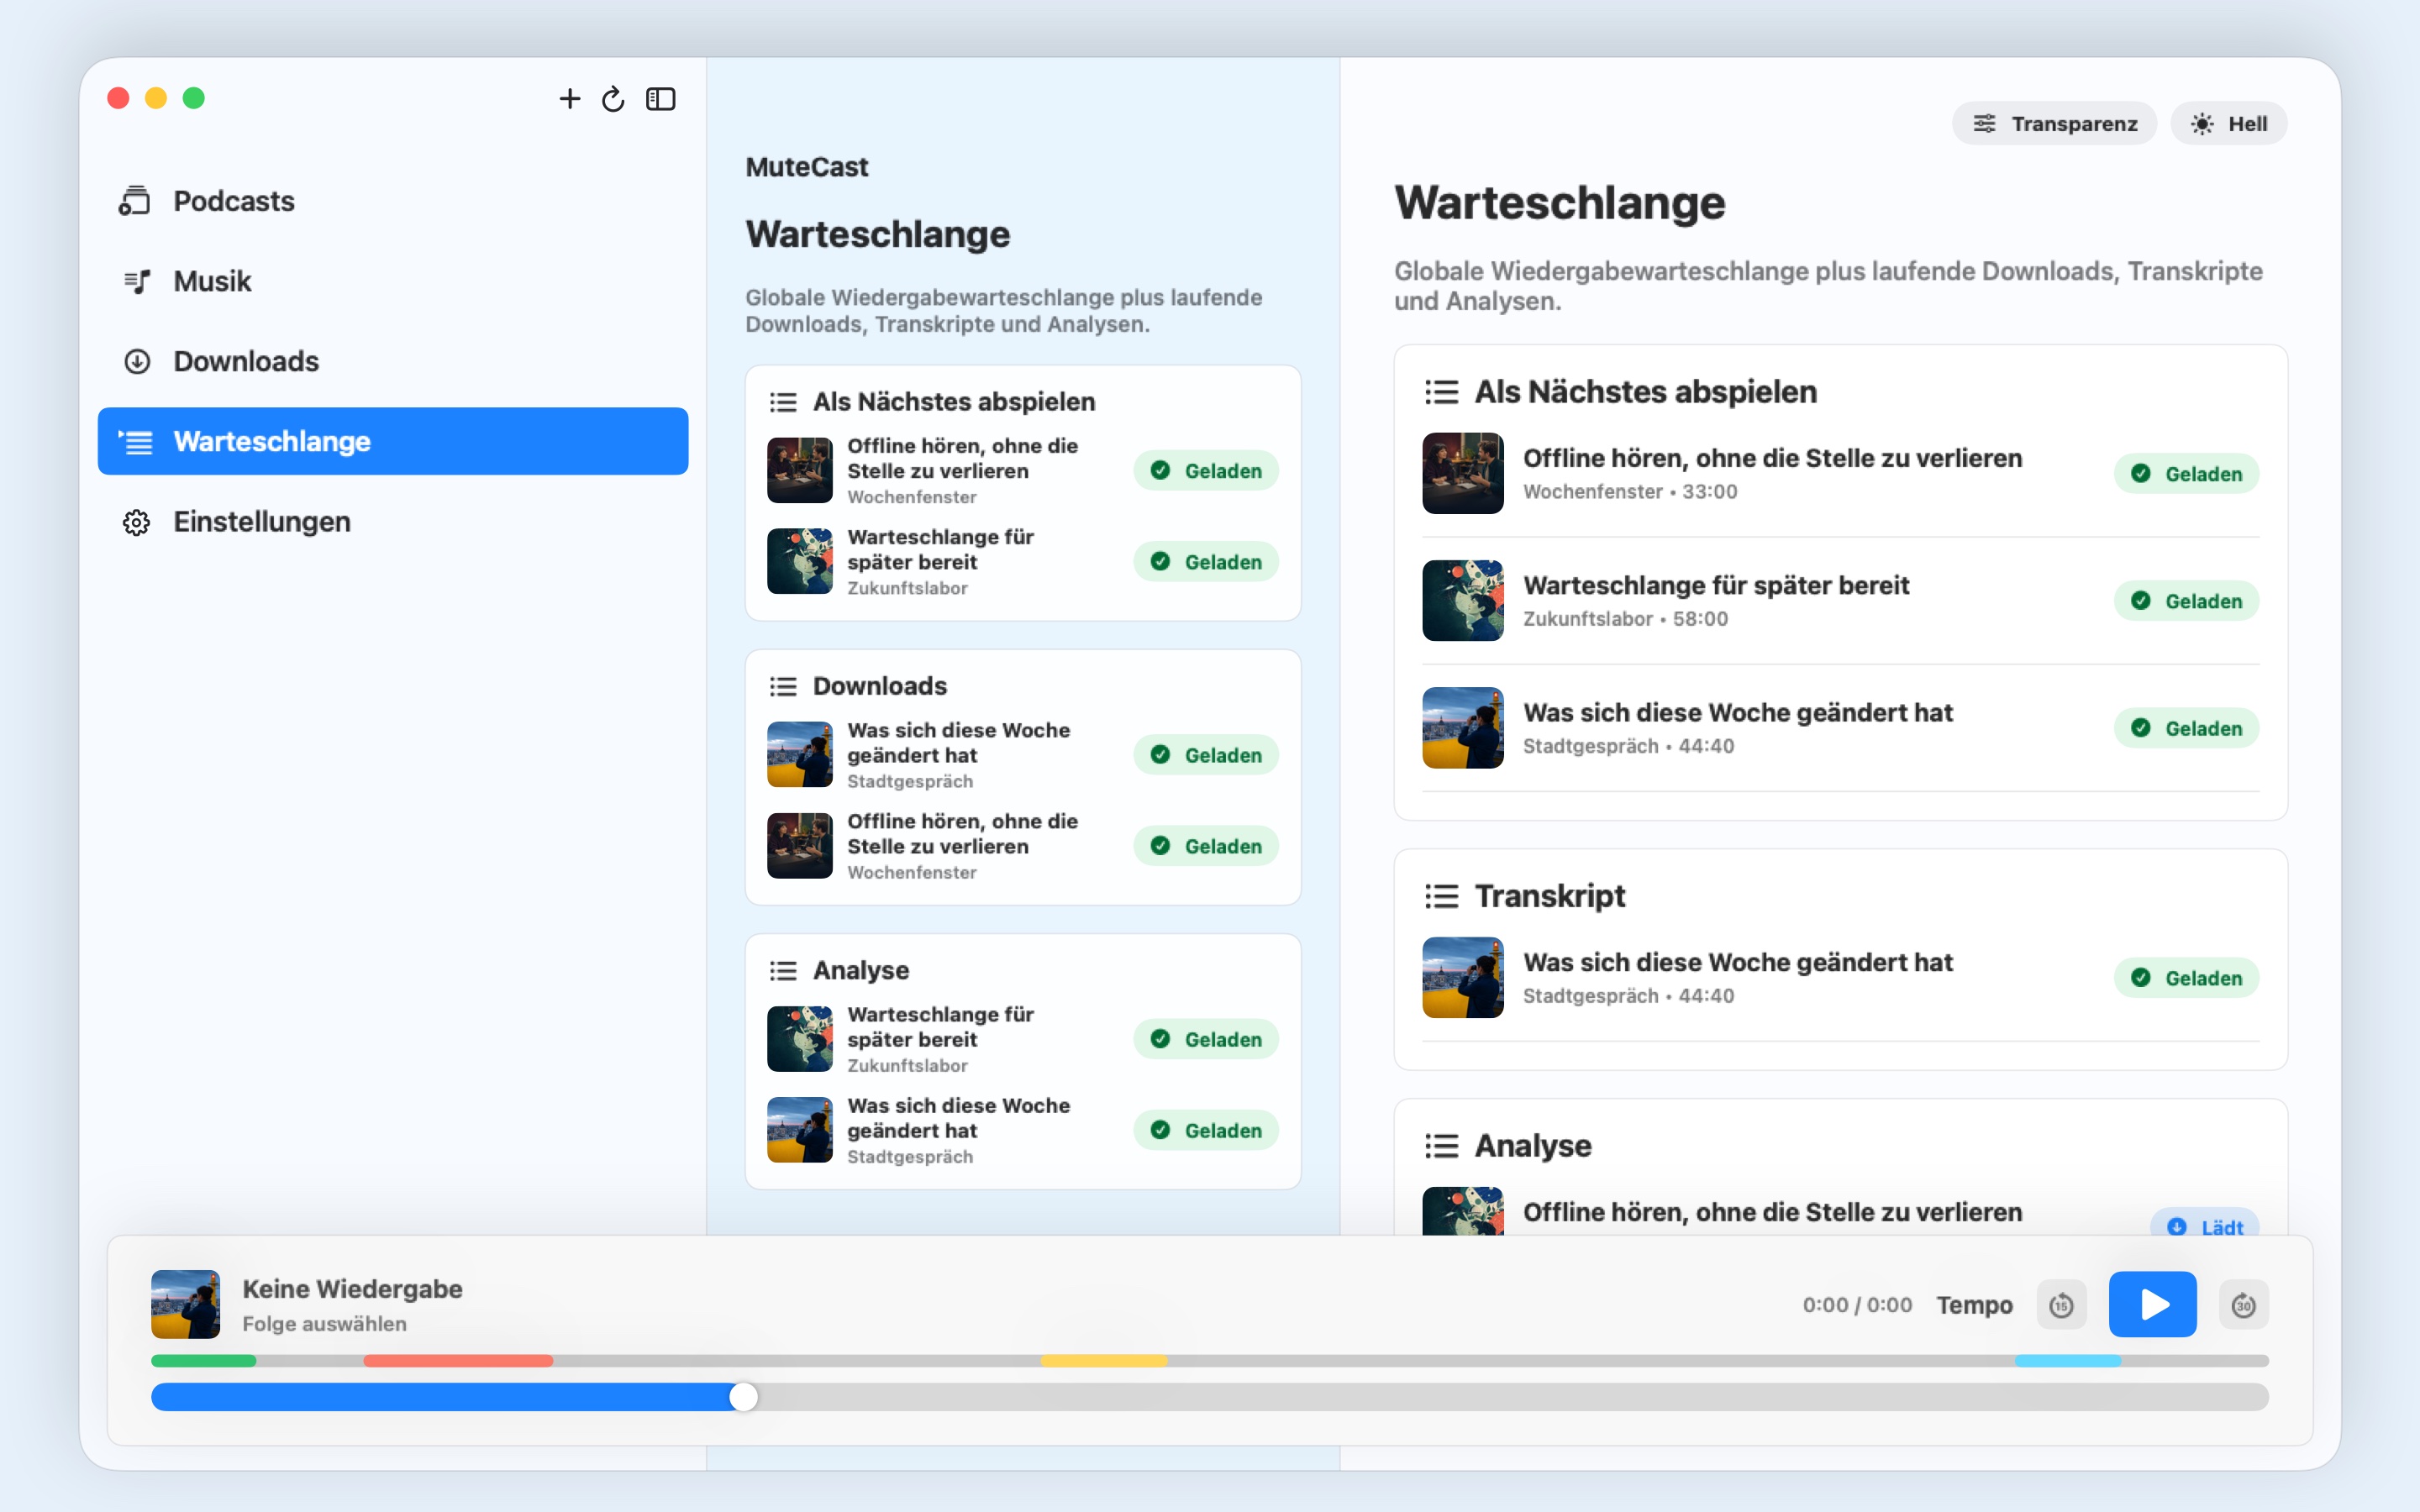Select Offline hören episode in middle Als Nächstes list
Viewport: 2420px width, 1512px height.
click(x=962, y=458)
